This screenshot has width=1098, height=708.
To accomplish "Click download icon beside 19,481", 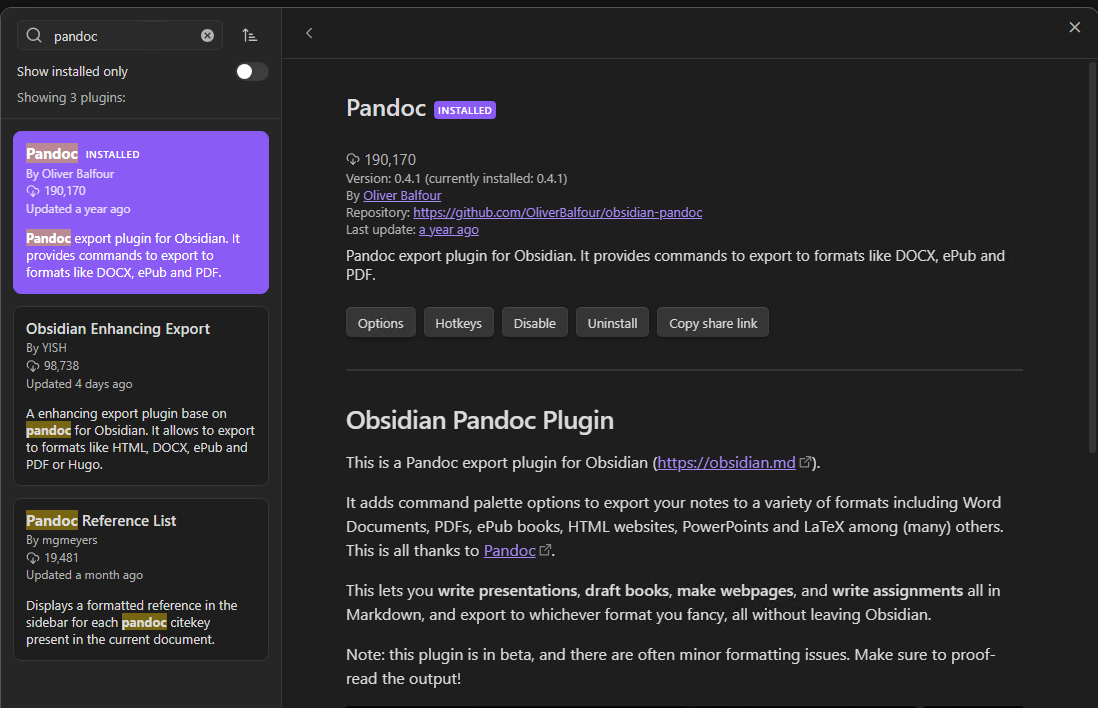I will coord(33,557).
